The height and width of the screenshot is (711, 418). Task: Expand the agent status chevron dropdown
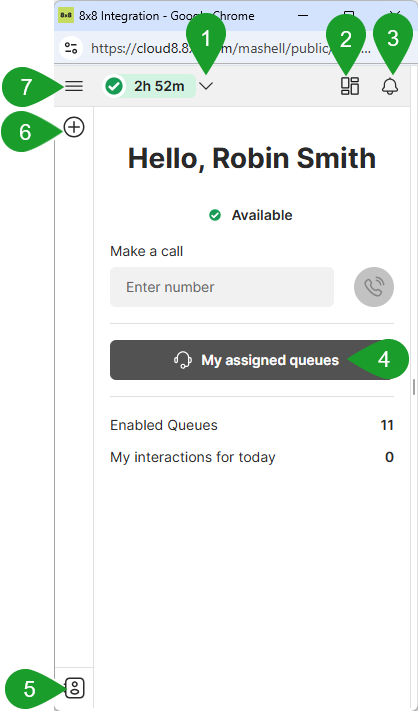(206, 86)
